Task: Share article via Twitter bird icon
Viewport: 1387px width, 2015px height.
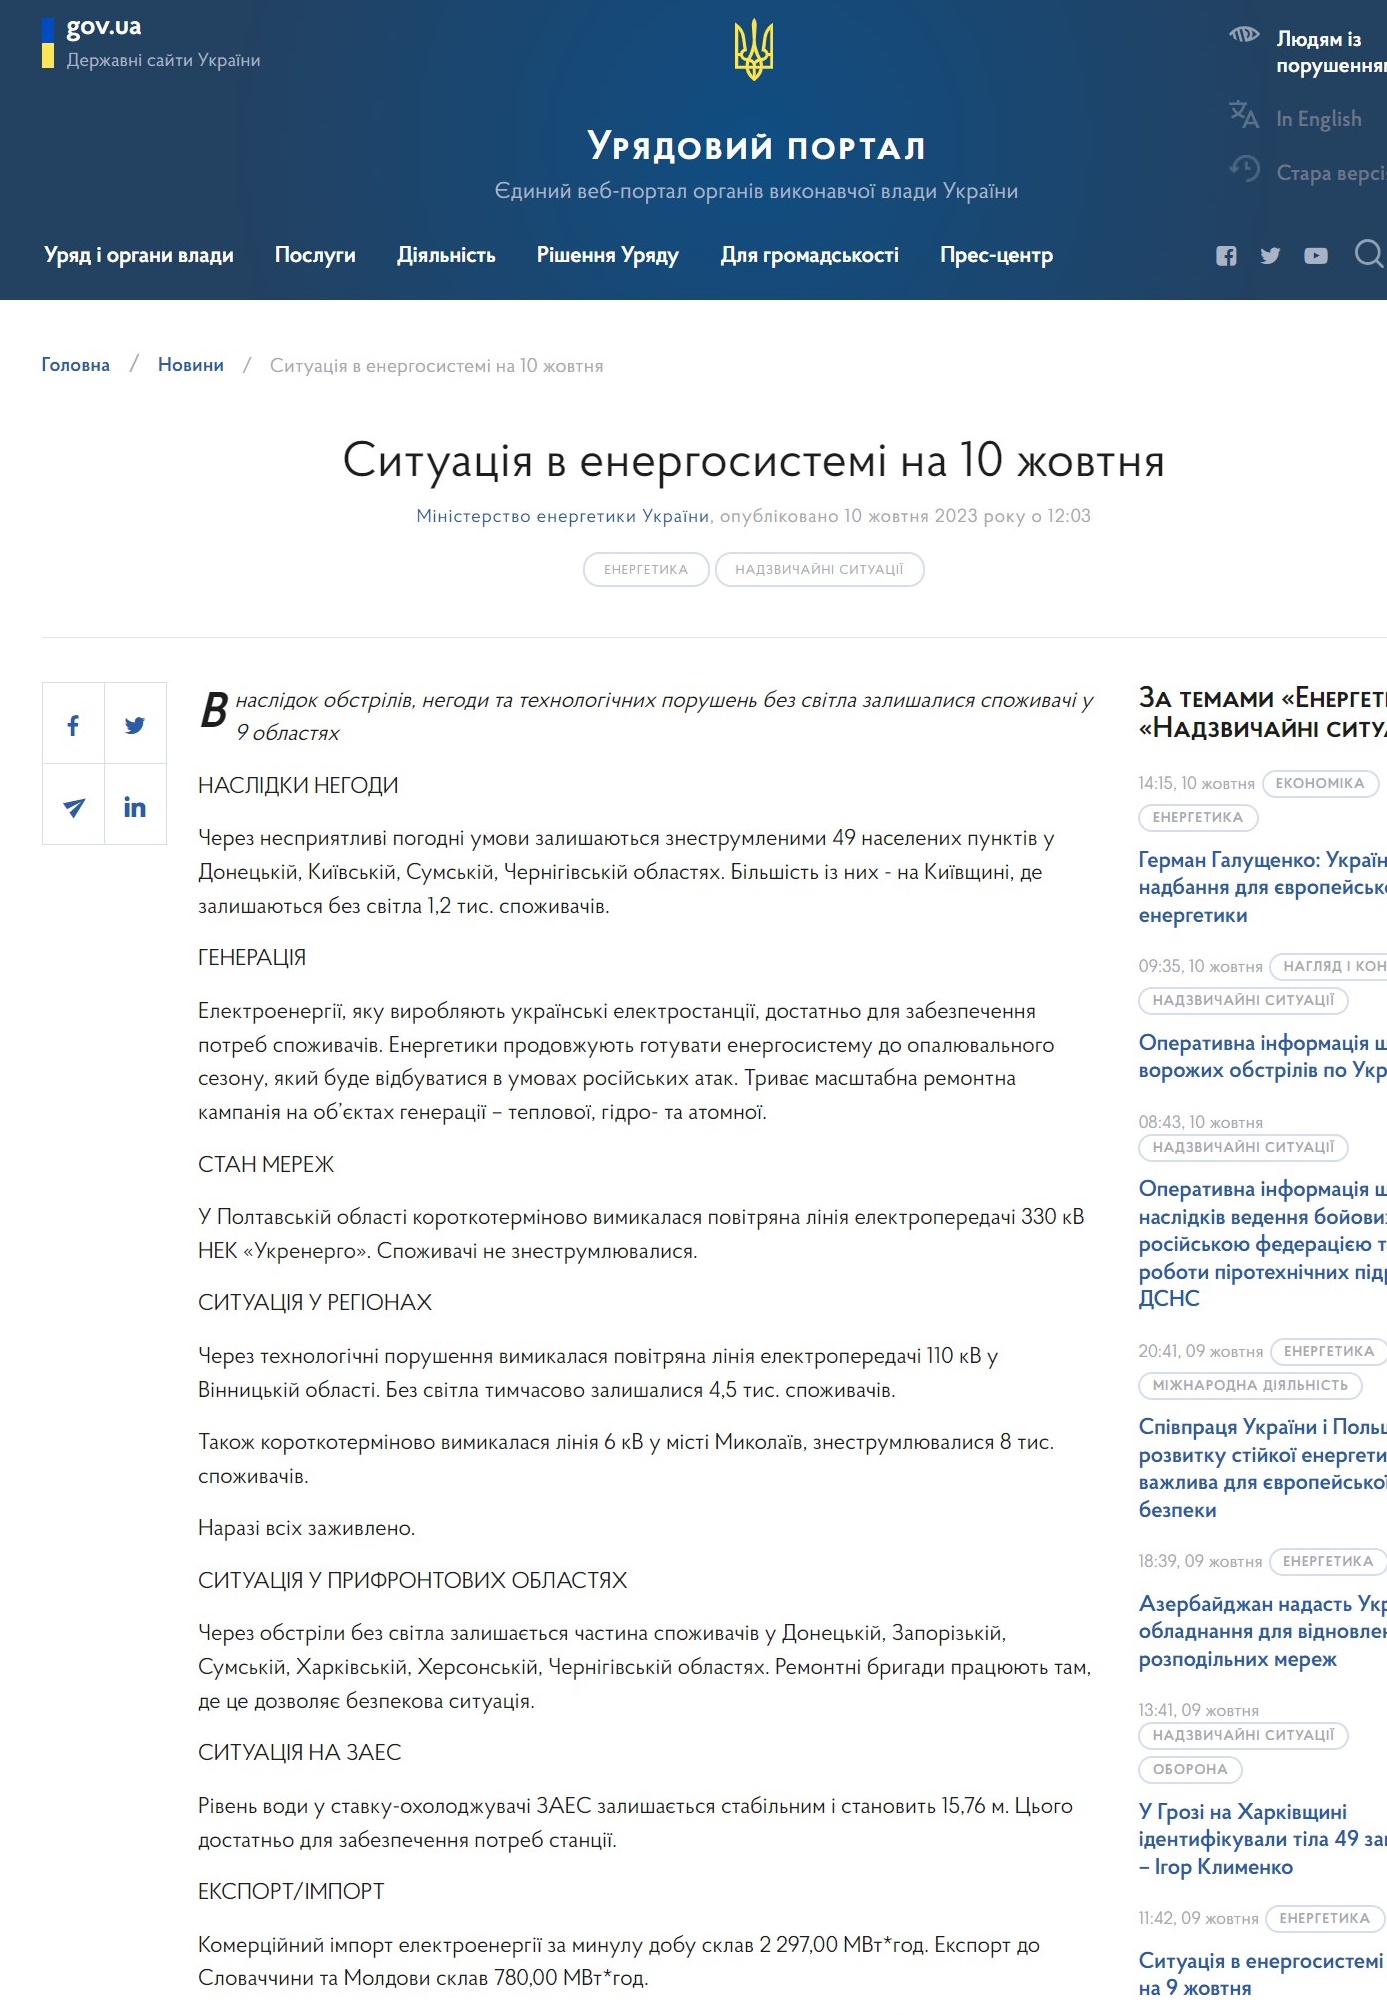Action: (135, 725)
